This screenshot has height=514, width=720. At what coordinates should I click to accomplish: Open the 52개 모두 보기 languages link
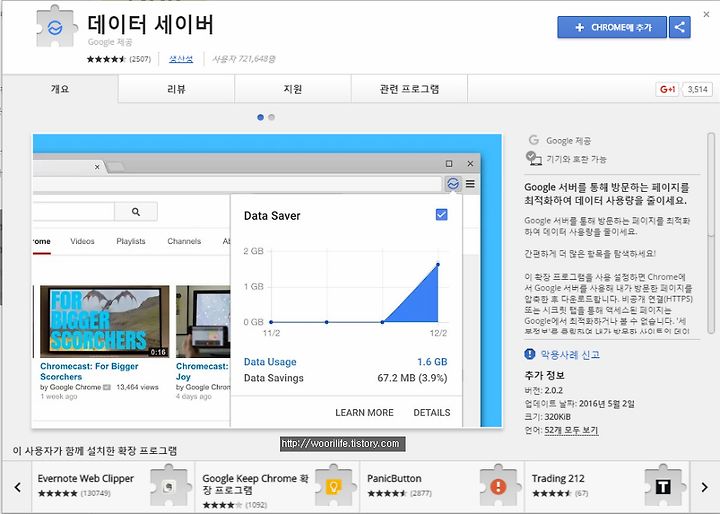(x=571, y=430)
